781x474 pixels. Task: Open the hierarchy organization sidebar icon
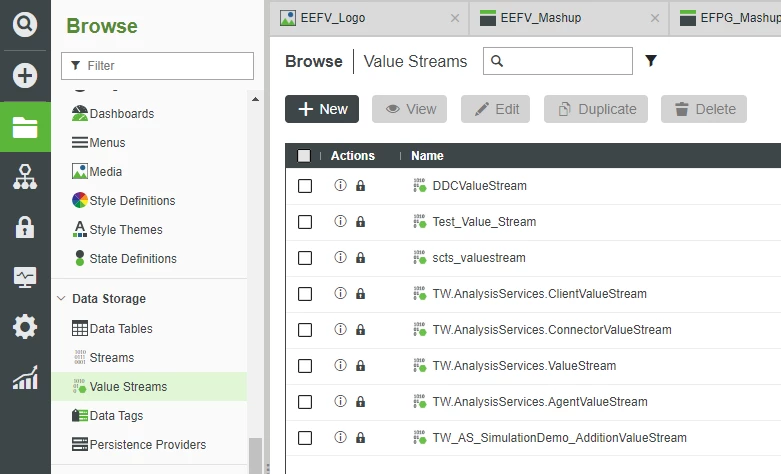[x=25, y=177]
